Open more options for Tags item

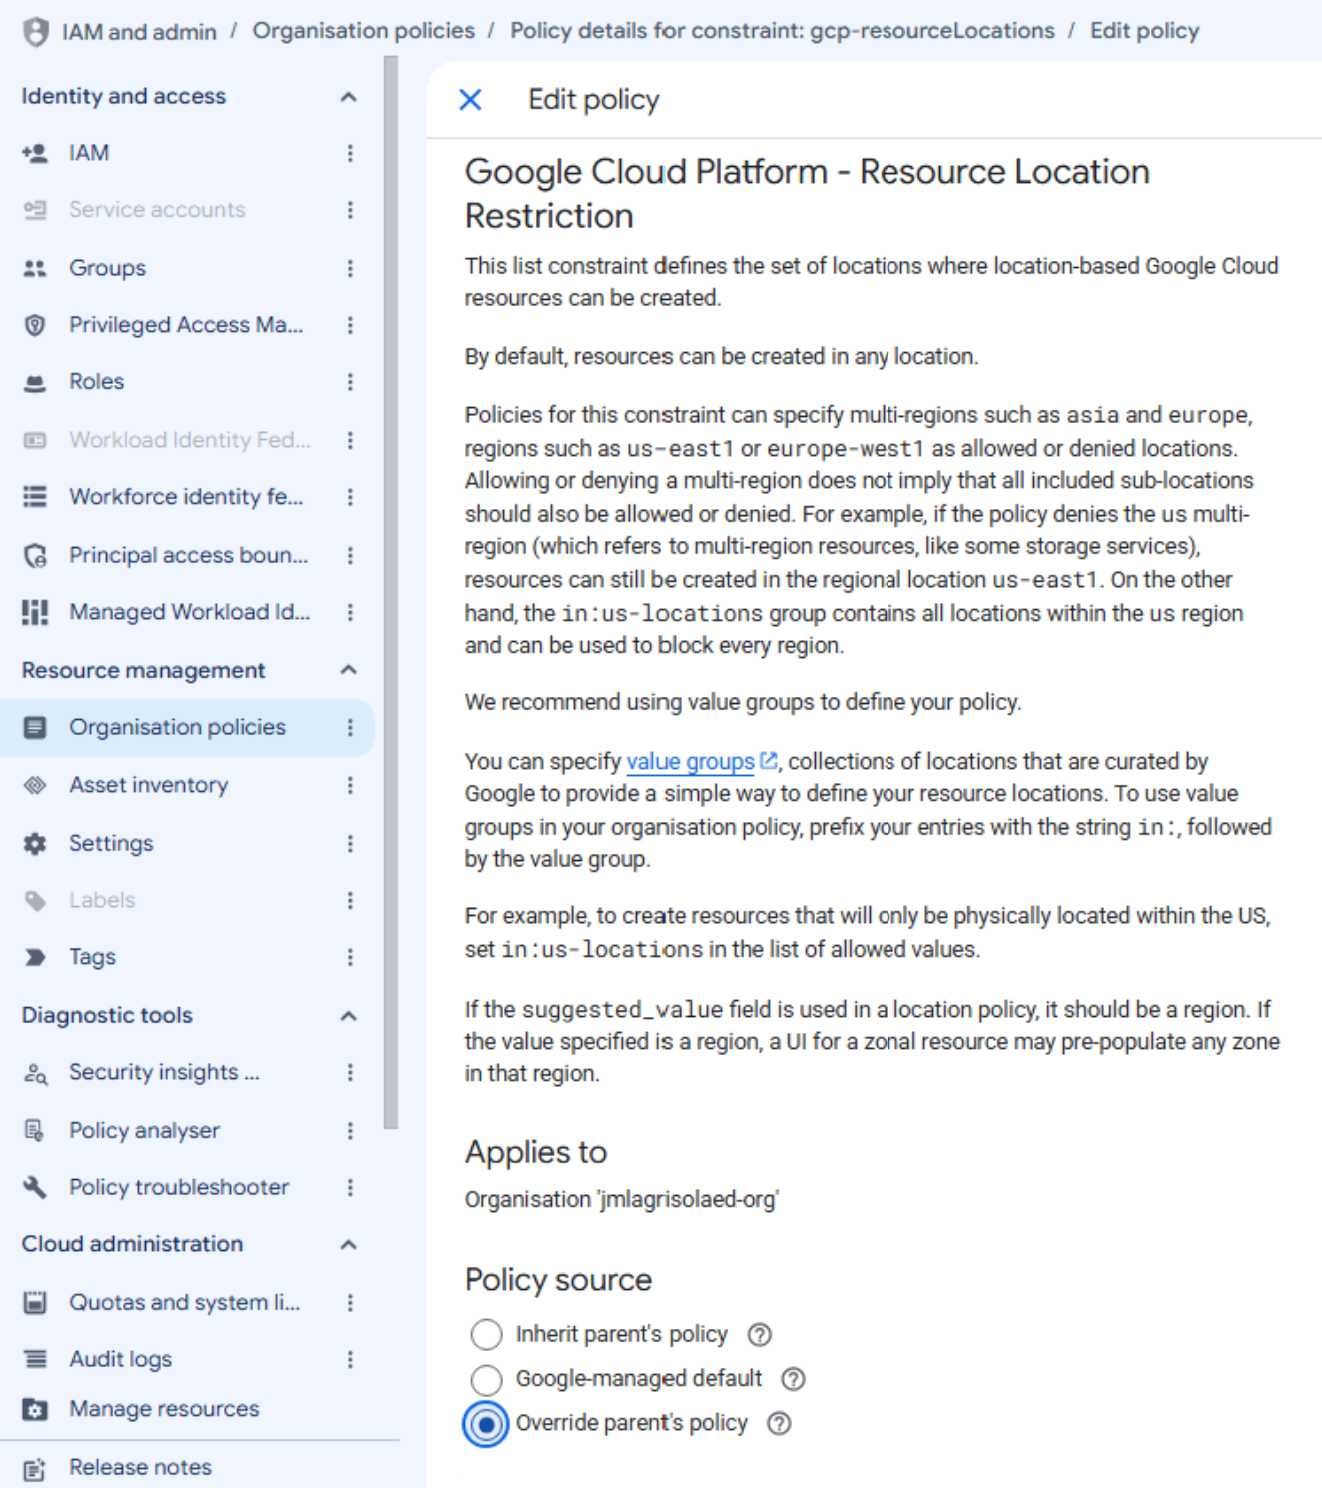pos(350,957)
